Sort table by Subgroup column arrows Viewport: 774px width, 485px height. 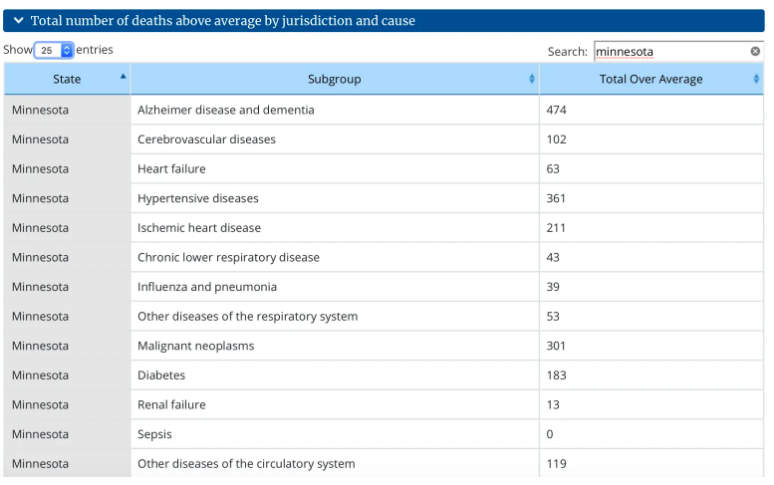coord(532,79)
